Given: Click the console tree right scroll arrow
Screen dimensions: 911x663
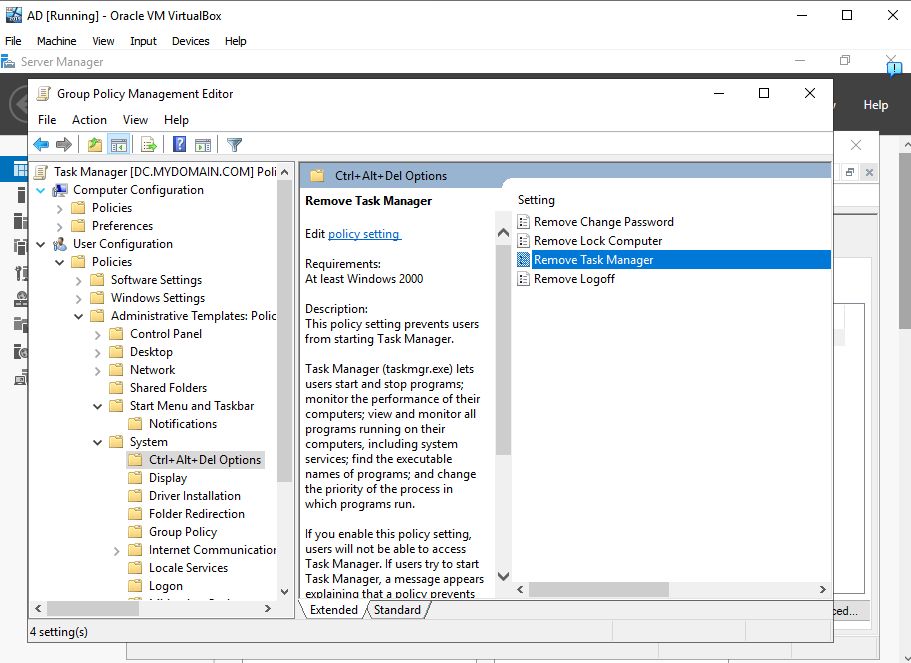Looking at the screenshot, I should tap(268, 608).
